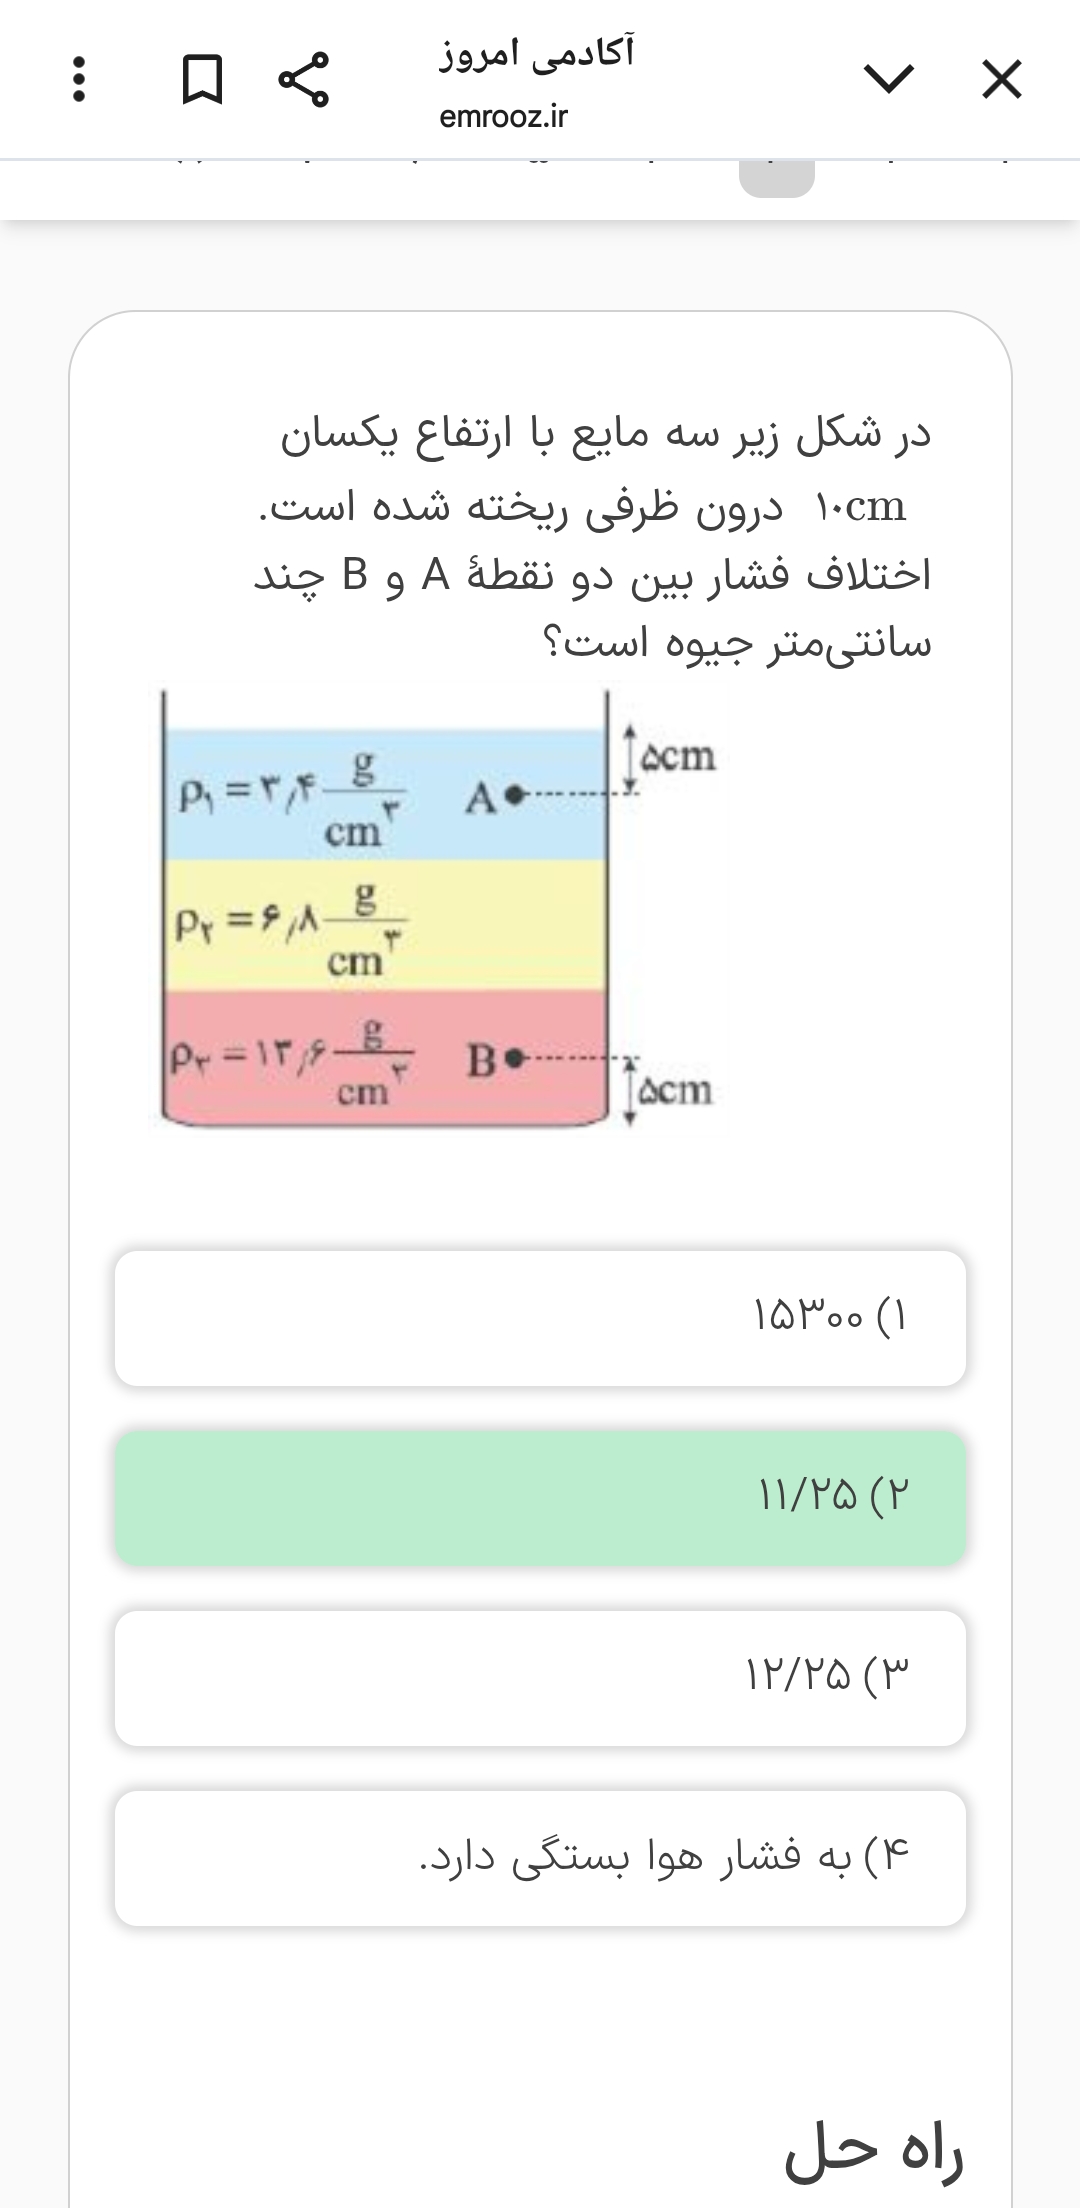1080x2208 pixels.
Task: Tap the راه حل solution heading
Action: click(873, 2152)
